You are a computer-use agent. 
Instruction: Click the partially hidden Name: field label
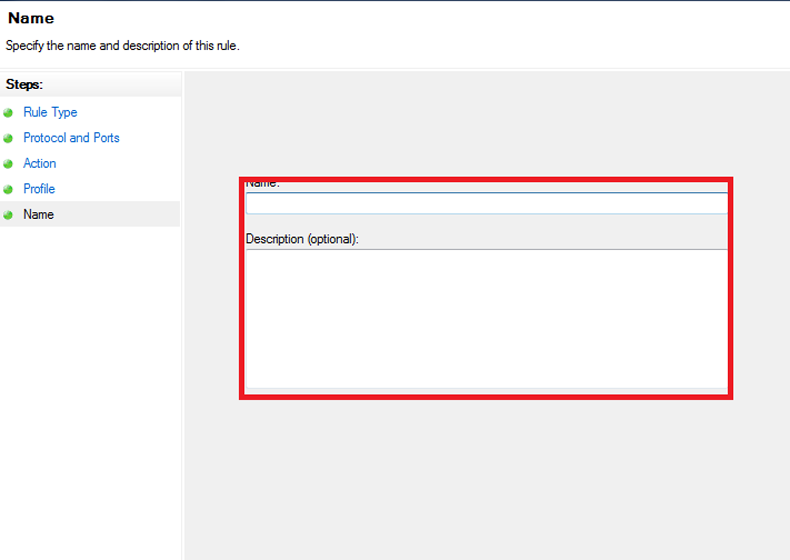click(x=263, y=185)
